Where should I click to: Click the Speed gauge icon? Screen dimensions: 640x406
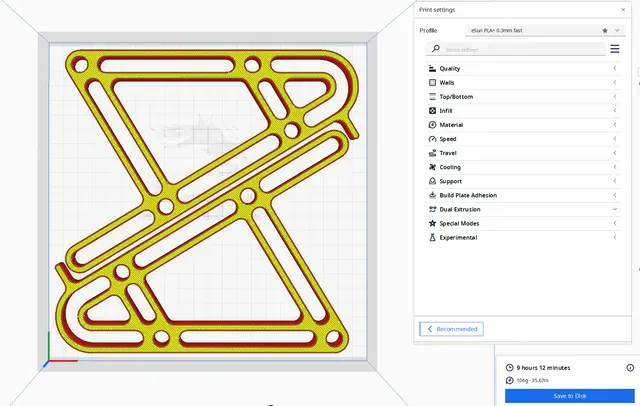point(432,139)
